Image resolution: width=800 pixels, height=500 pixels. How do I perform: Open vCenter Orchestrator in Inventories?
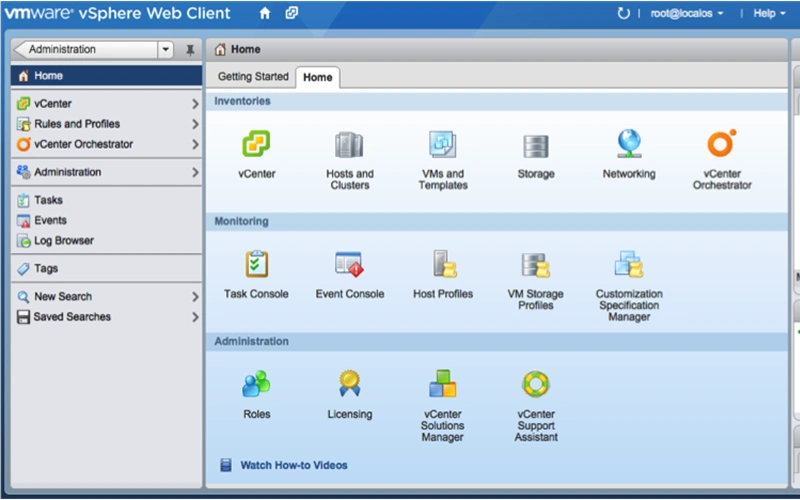point(722,143)
